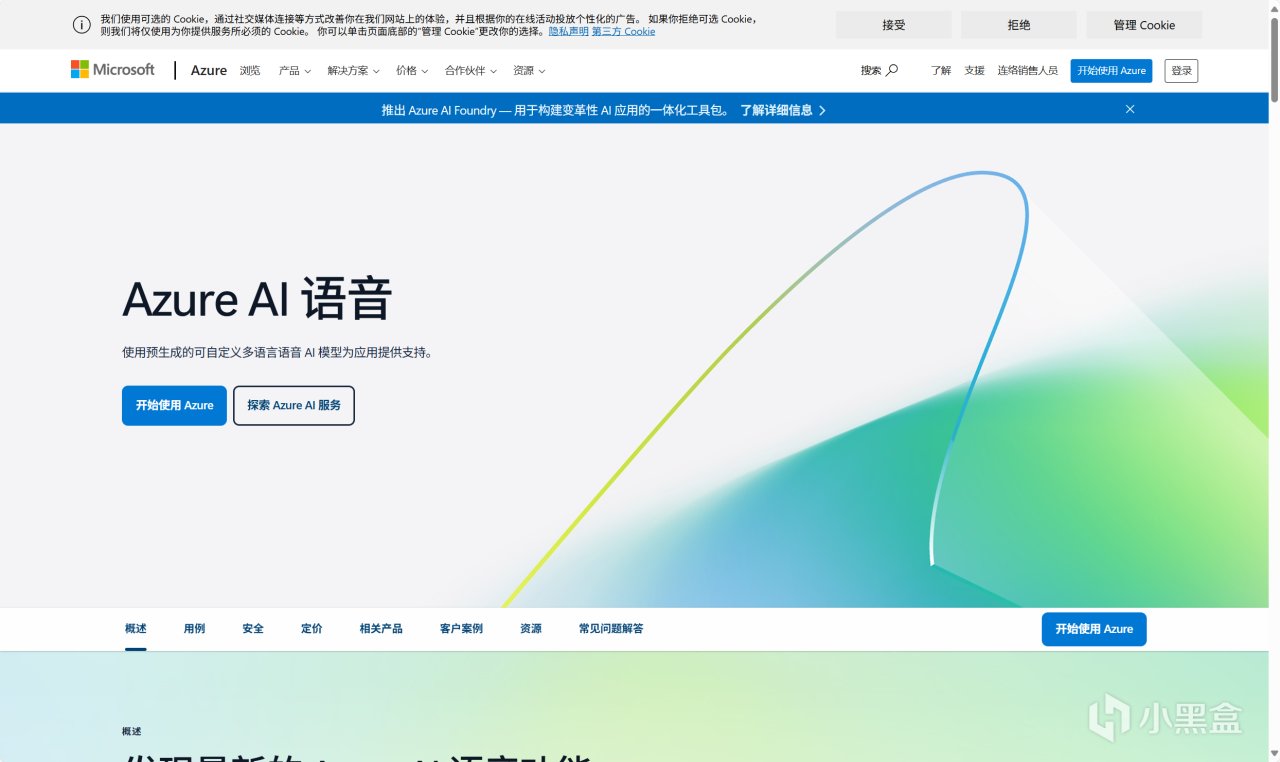The width and height of the screenshot is (1280, 762).
Task: Select the 安全 tab
Action: click(x=253, y=628)
